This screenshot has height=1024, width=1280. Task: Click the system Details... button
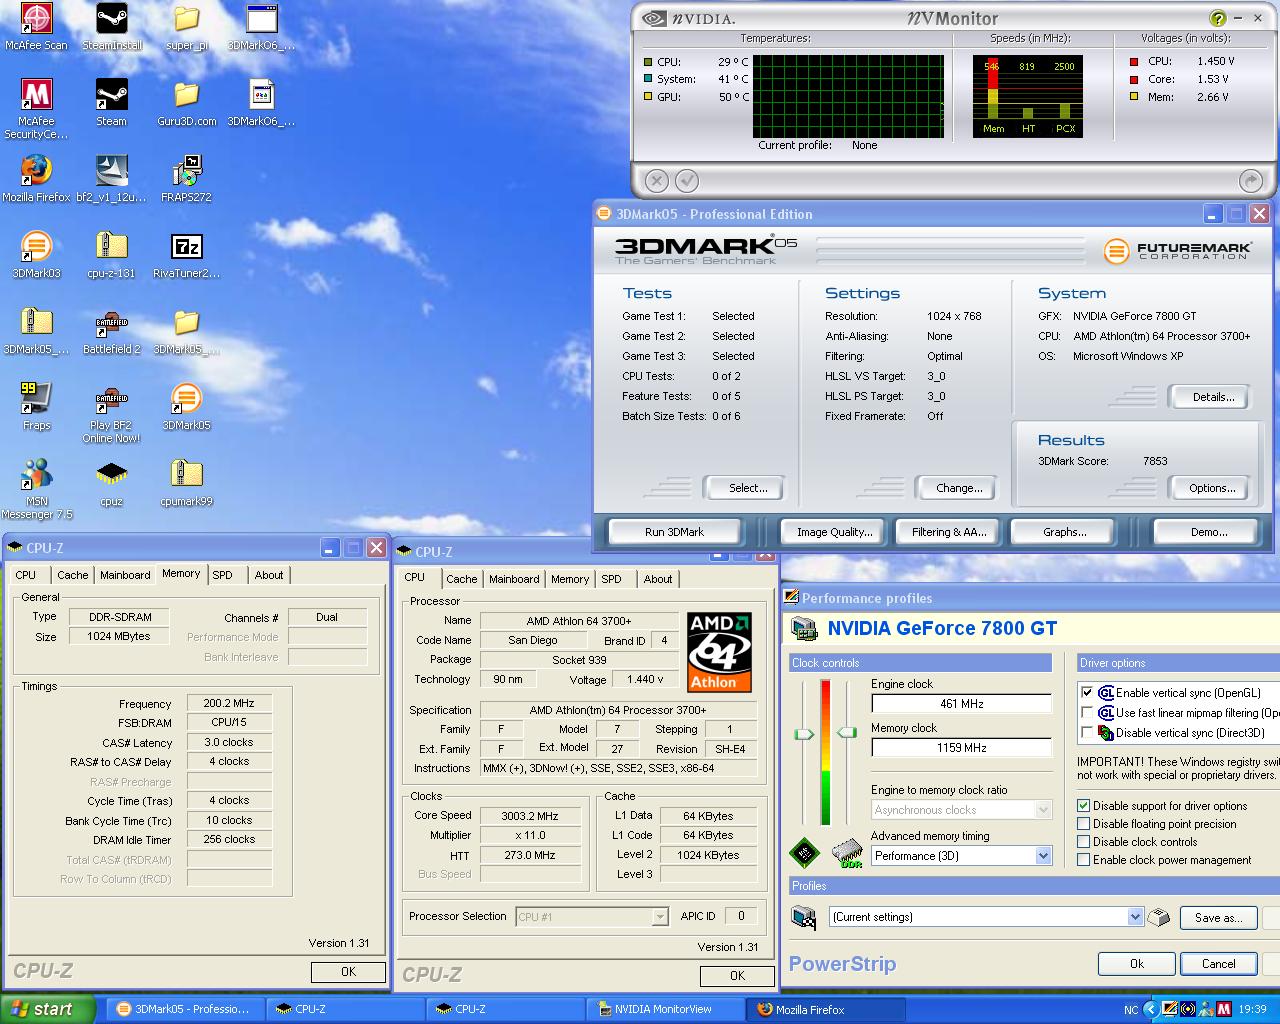[1212, 397]
